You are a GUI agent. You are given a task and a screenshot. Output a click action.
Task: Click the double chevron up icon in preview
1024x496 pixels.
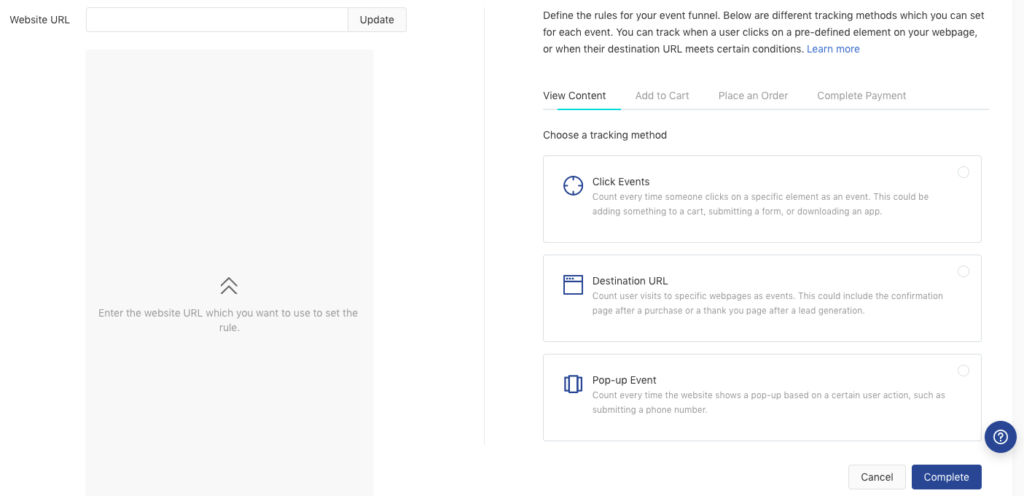(229, 285)
